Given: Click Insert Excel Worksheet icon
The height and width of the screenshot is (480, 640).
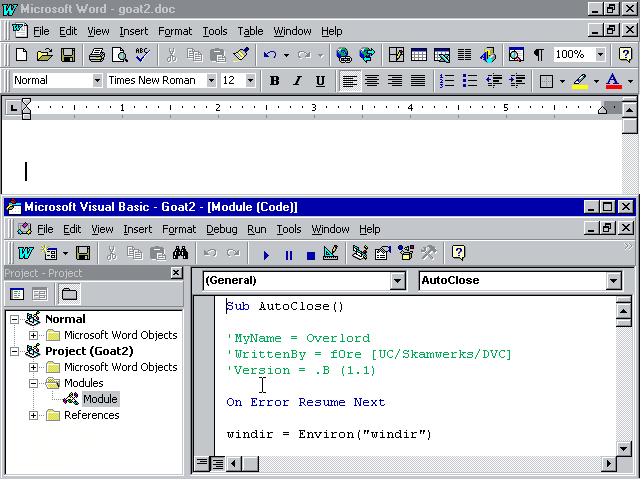Looking at the screenshot, I should click(x=442, y=55).
